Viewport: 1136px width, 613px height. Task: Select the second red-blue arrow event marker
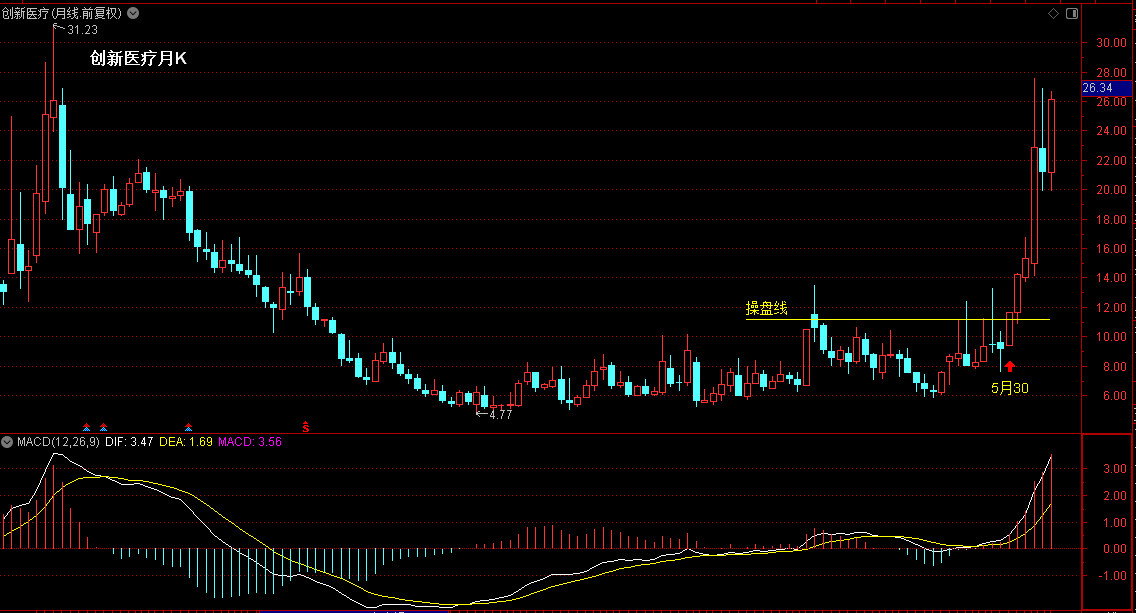pyautogui.click(x=104, y=428)
